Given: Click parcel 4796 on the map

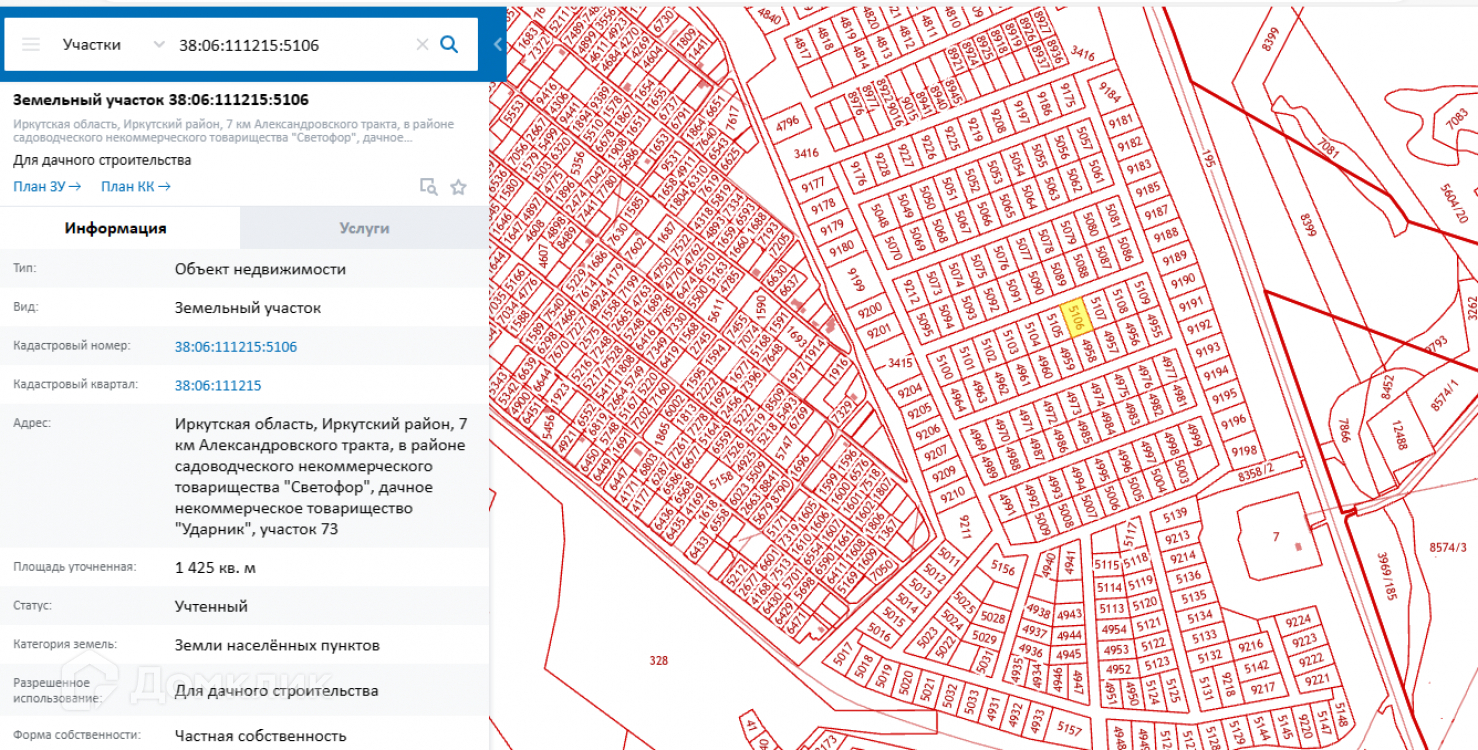Looking at the screenshot, I should point(788,123).
